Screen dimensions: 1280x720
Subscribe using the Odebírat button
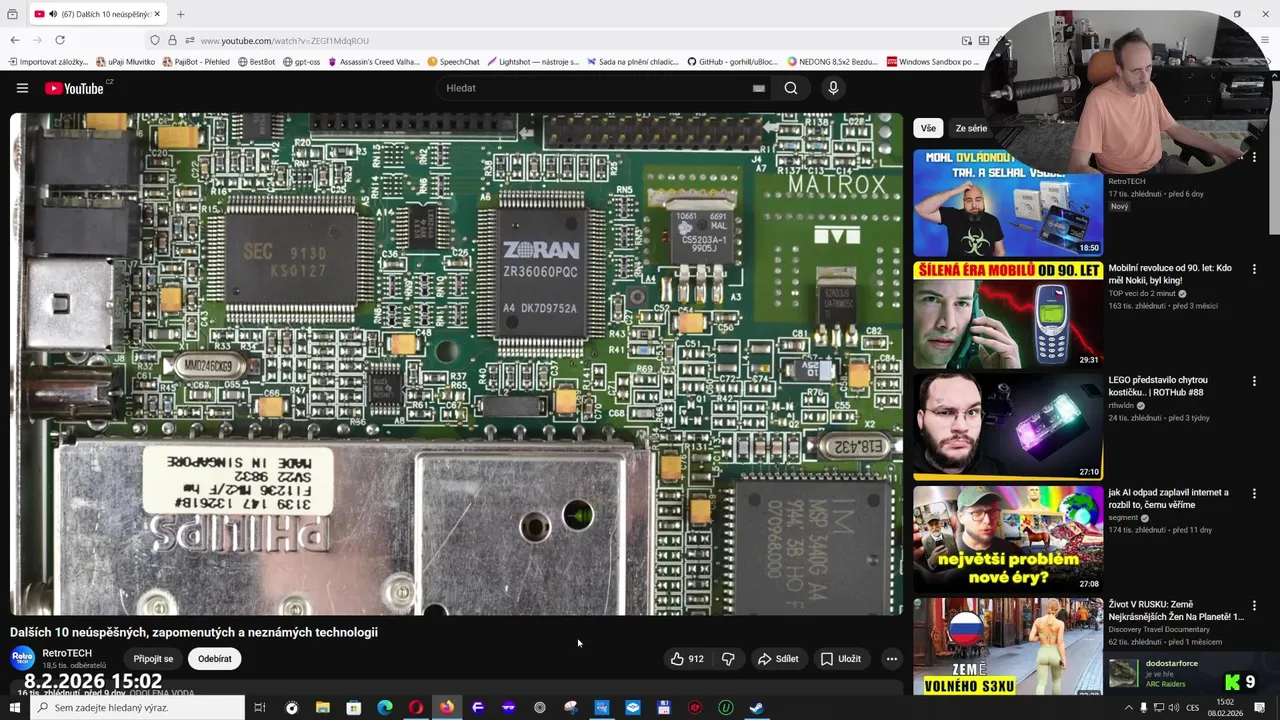(x=215, y=659)
